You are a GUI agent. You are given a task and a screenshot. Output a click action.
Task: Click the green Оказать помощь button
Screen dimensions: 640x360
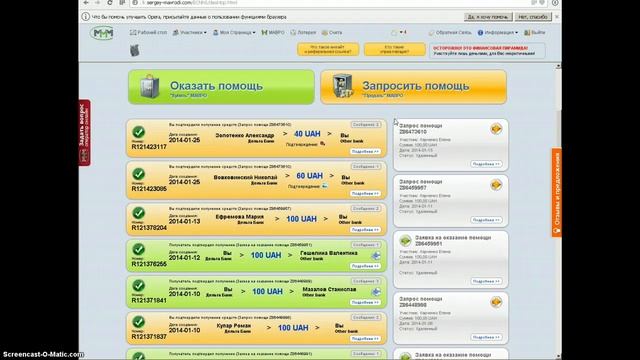(x=221, y=87)
